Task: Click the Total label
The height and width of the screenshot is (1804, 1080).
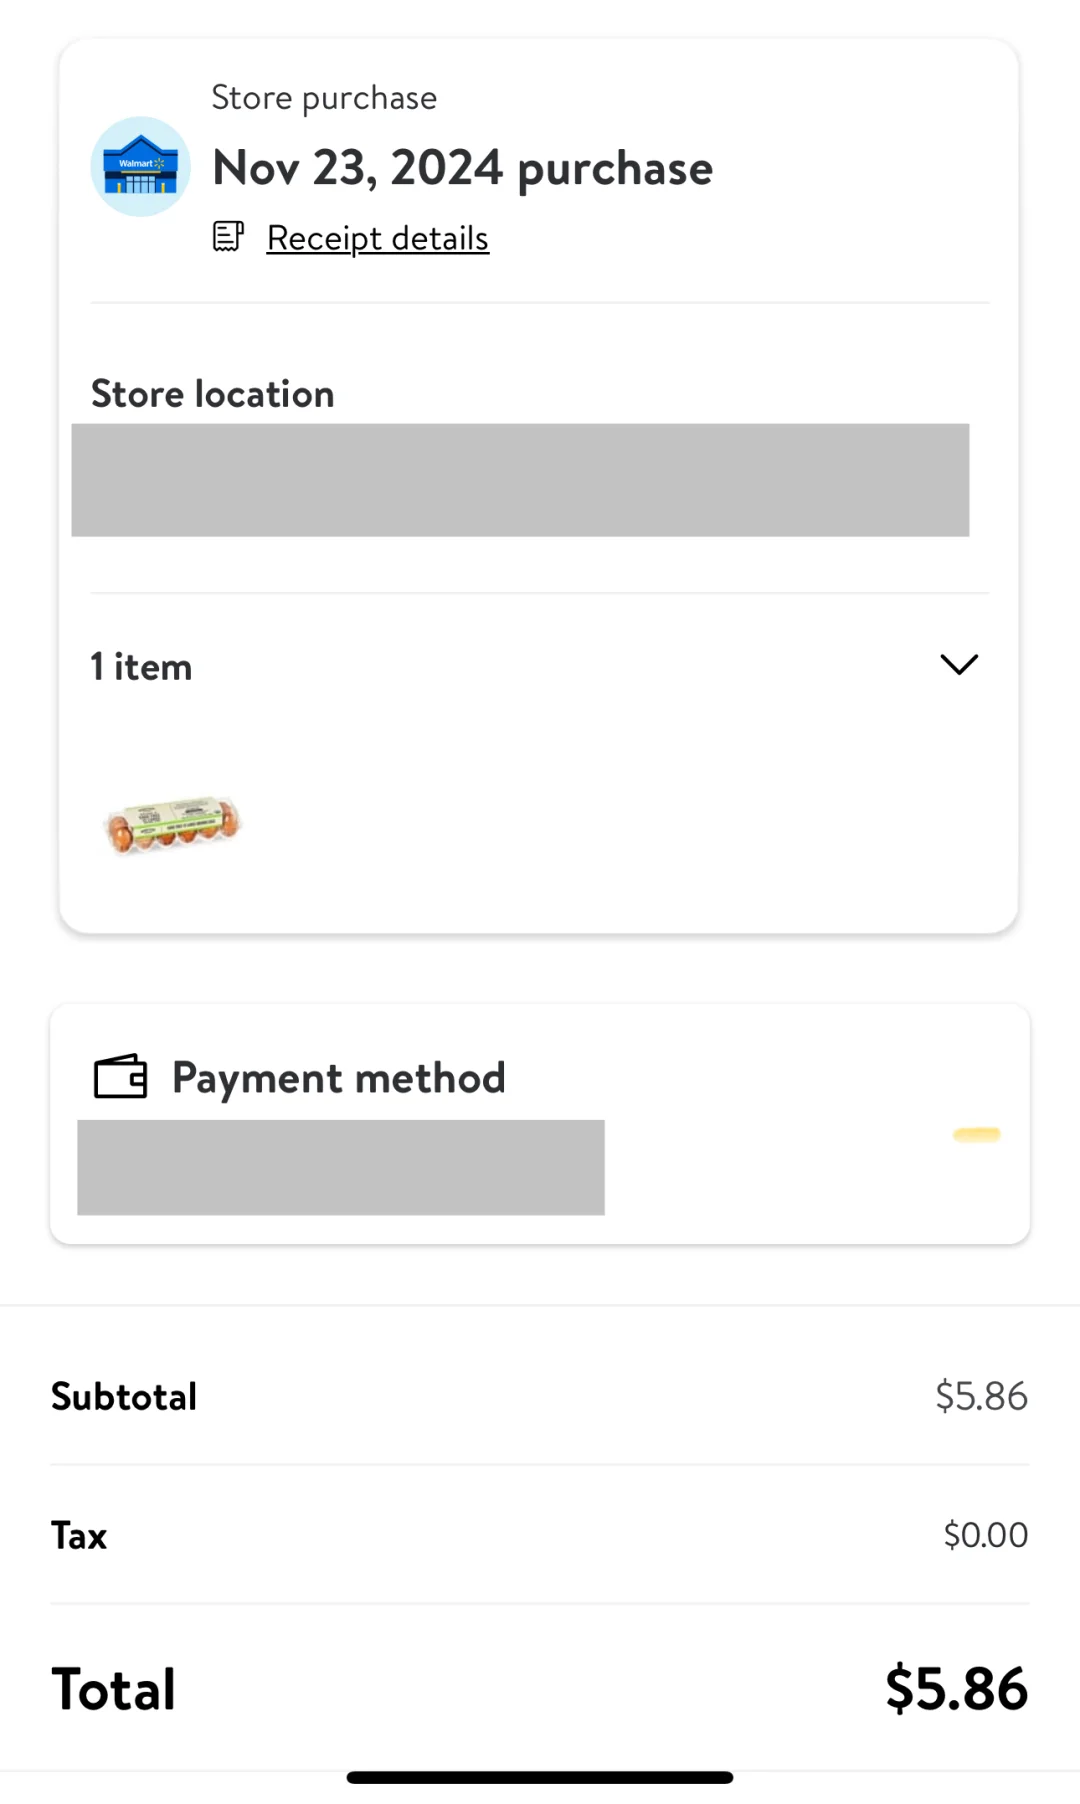Action: (x=113, y=1690)
